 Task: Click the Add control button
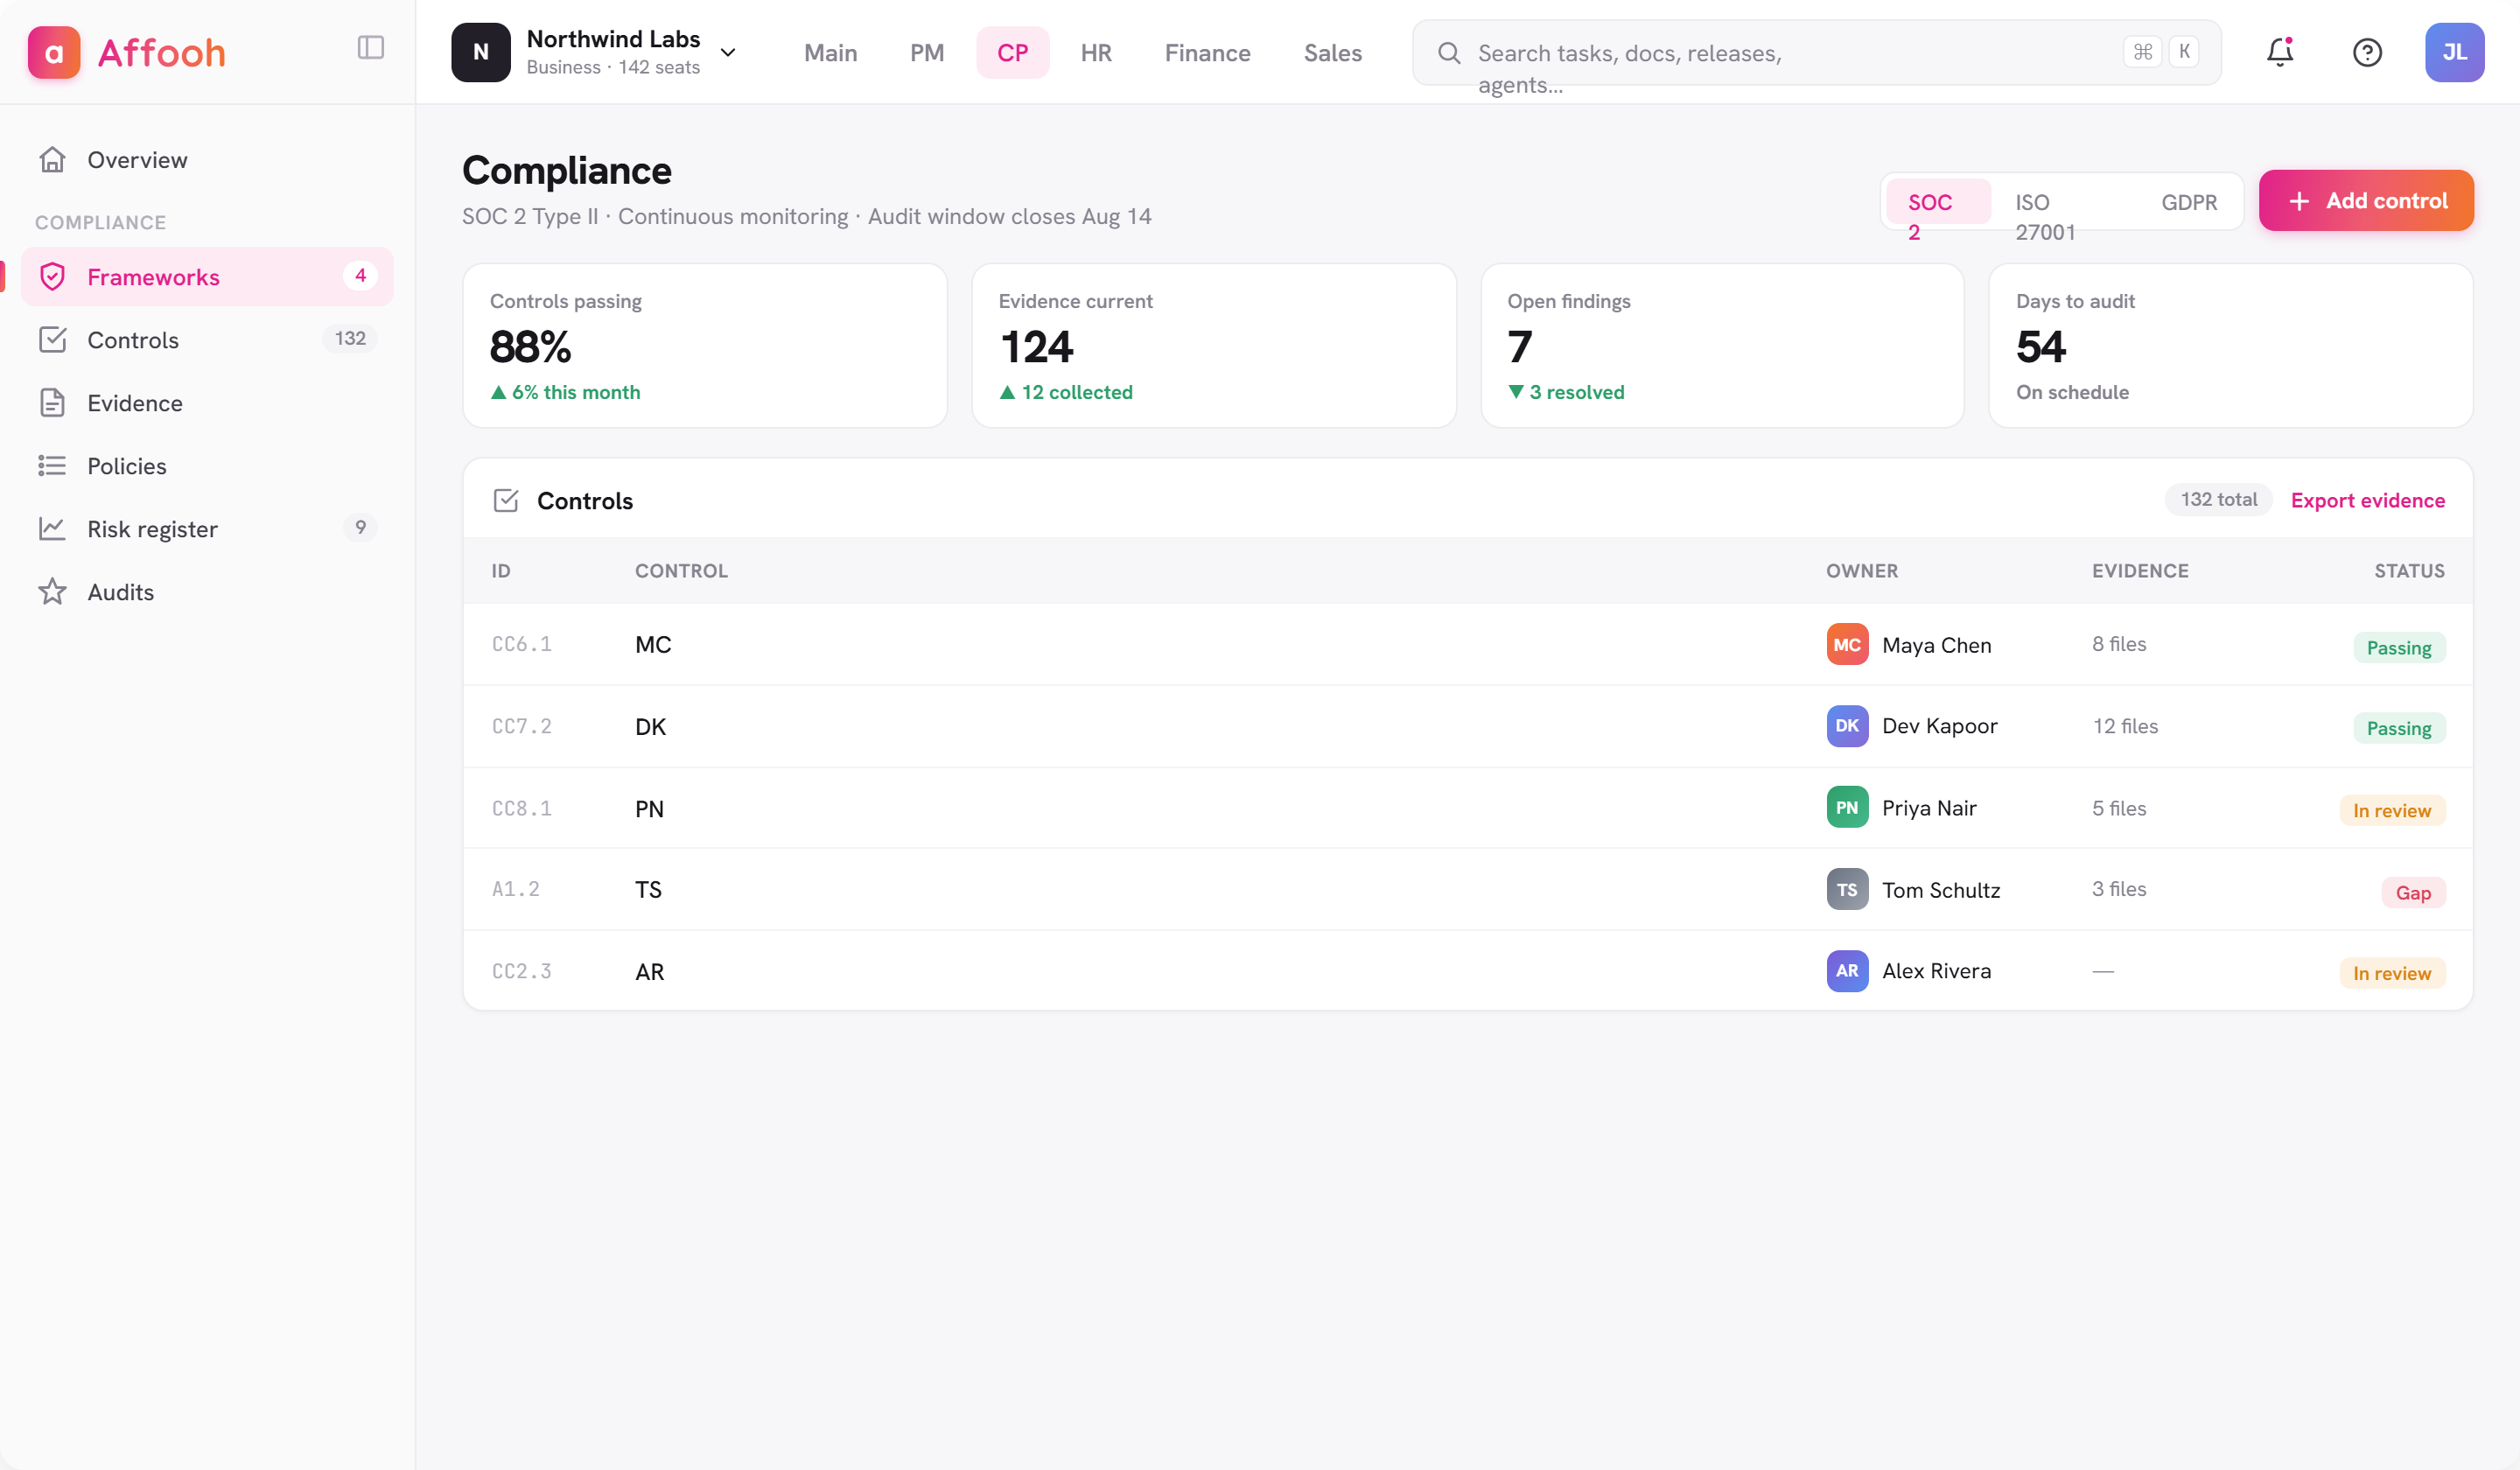click(x=2366, y=201)
